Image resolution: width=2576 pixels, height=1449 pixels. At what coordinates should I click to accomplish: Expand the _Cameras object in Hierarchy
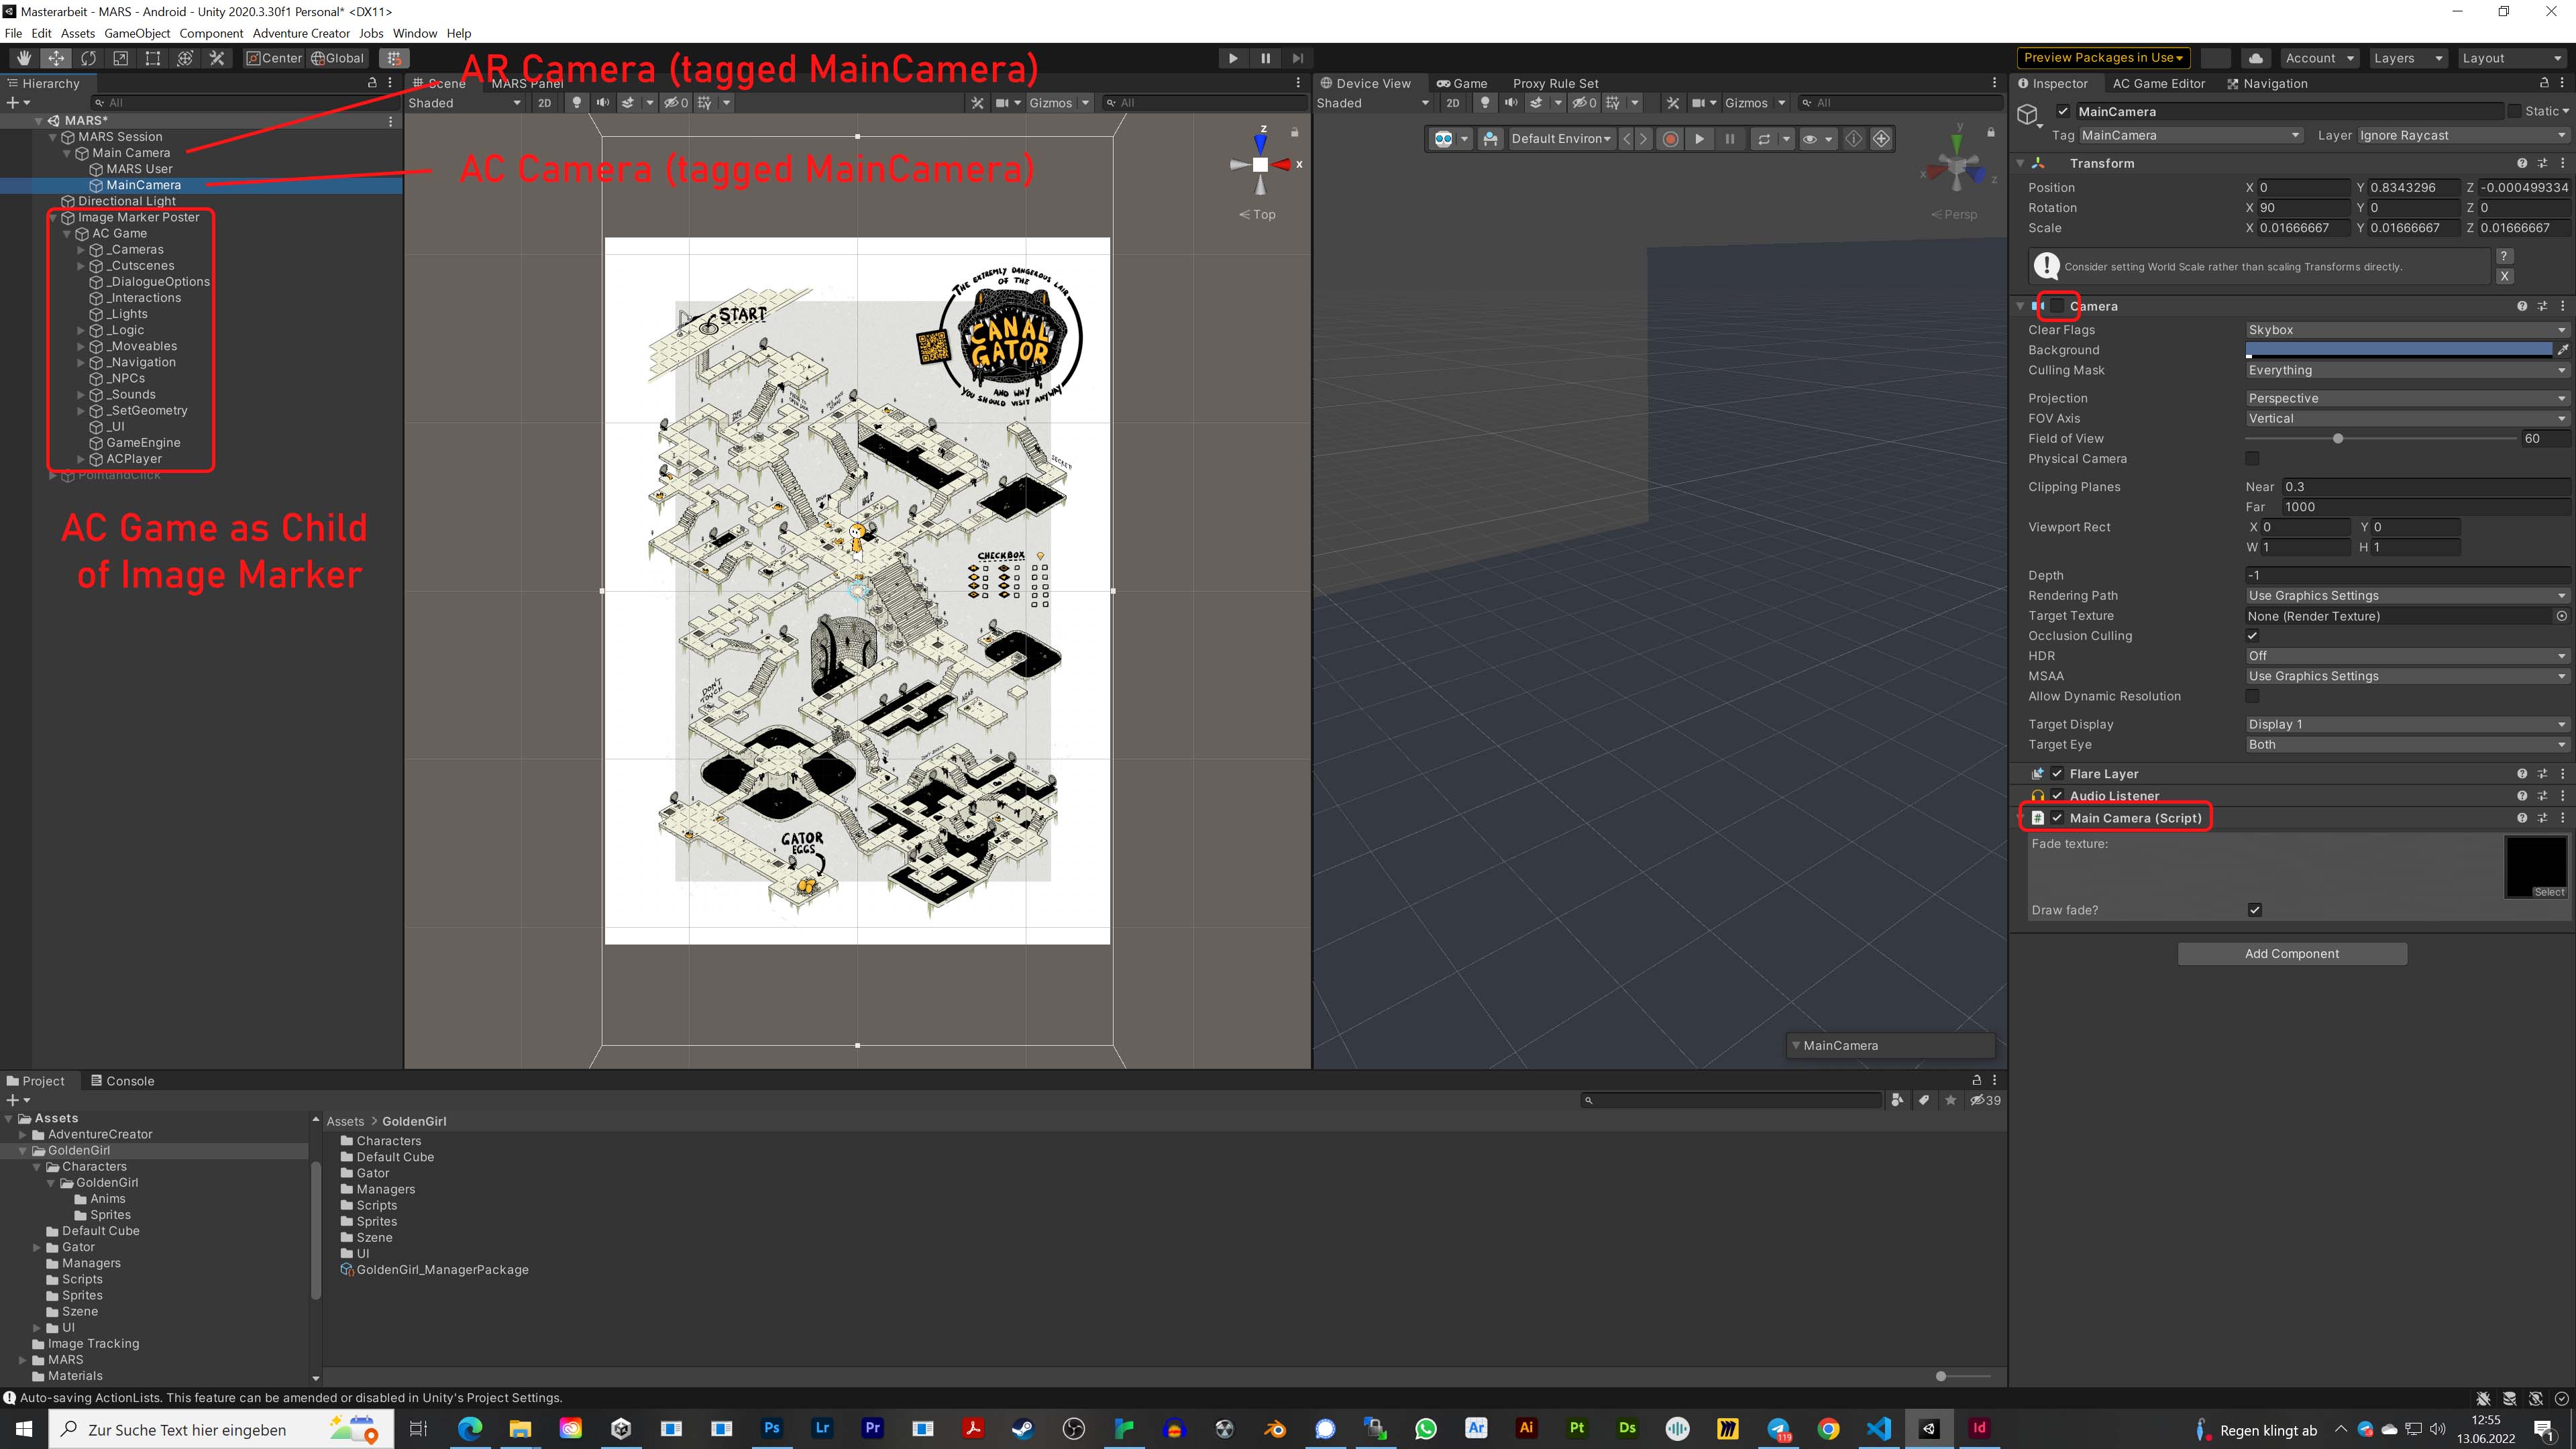(x=81, y=250)
